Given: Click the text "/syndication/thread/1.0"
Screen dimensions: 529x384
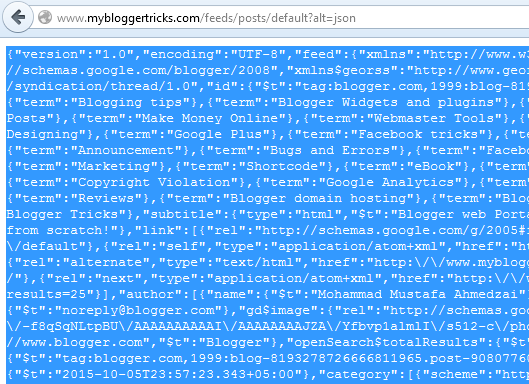Looking at the screenshot, I should click(x=98, y=86).
